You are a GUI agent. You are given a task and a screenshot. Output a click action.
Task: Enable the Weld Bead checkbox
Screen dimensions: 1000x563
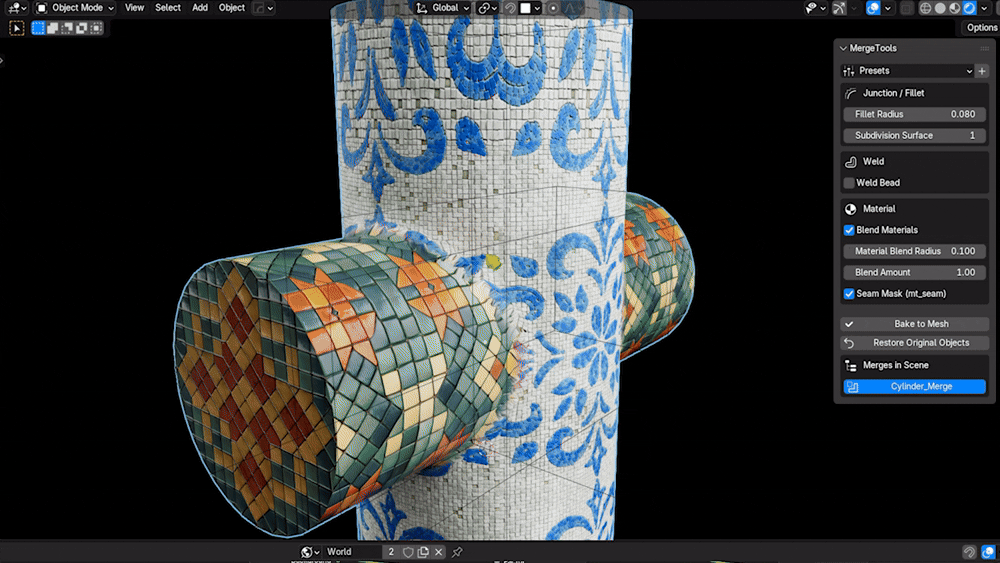(x=849, y=183)
